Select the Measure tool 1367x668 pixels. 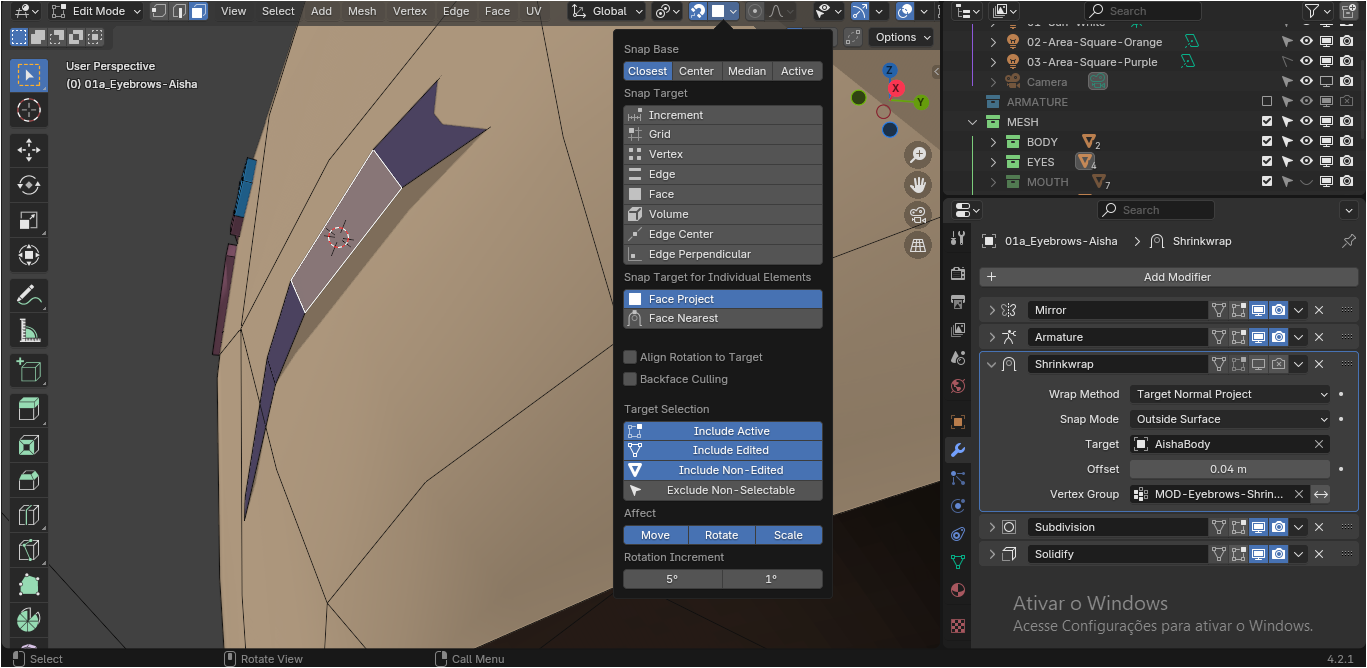coord(29,330)
